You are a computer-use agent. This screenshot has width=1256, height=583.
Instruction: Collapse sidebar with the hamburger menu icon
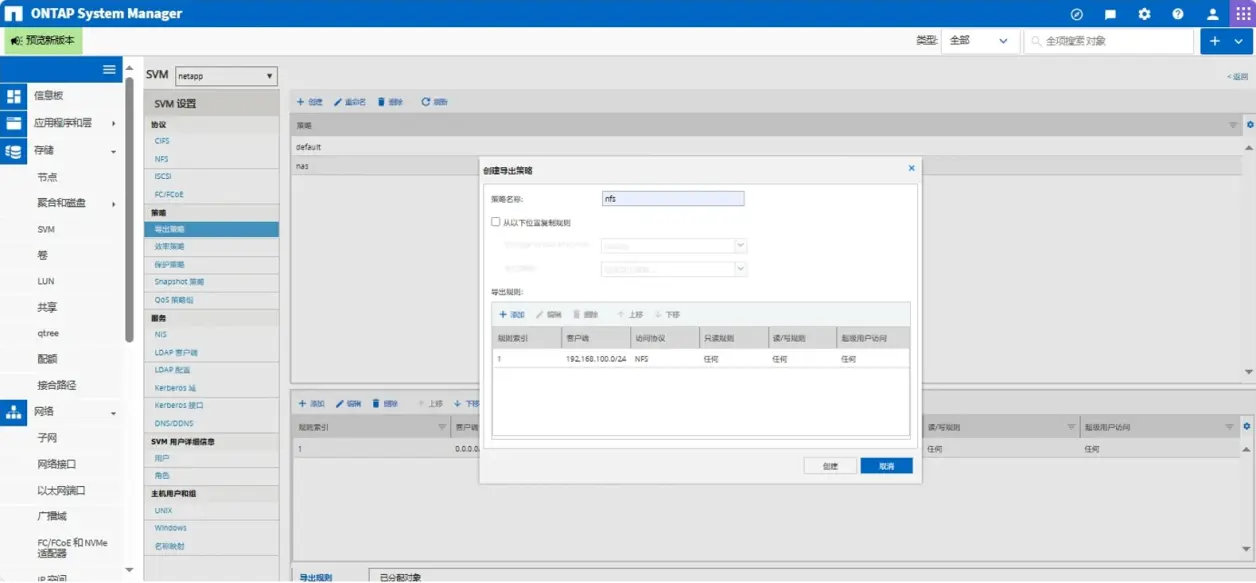[x=110, y=69]
